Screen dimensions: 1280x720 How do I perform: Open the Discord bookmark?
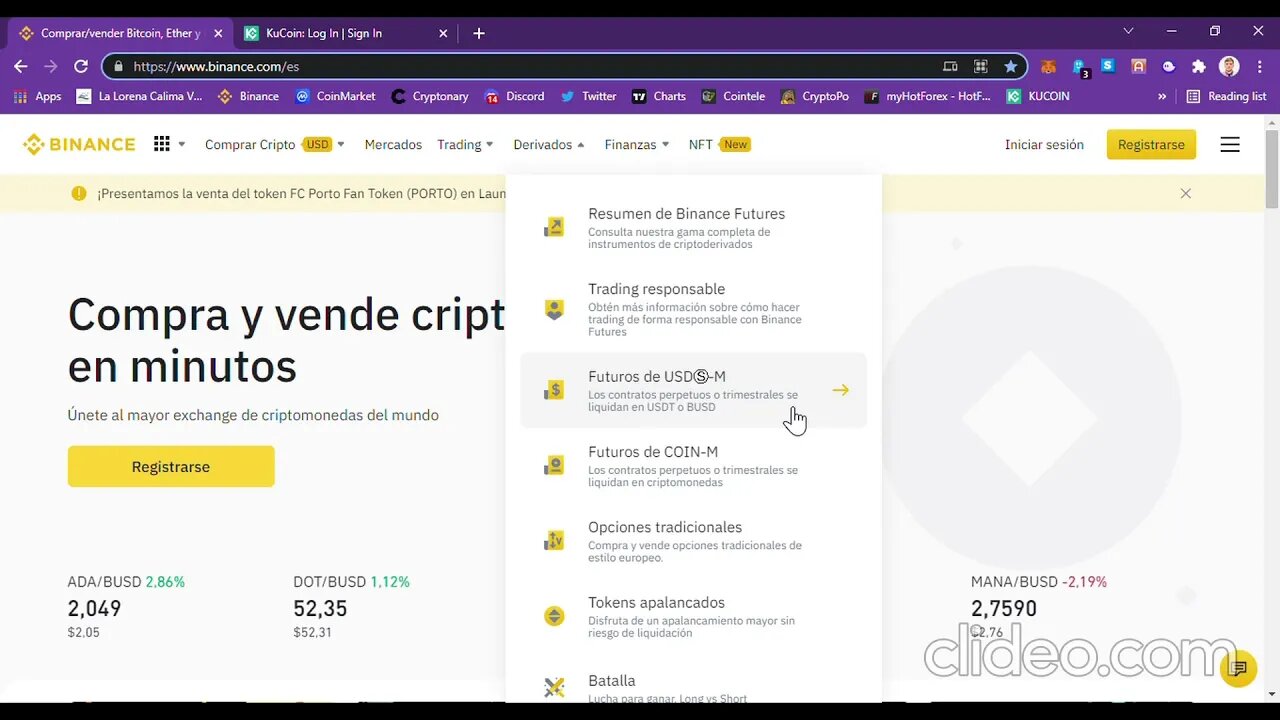coord(514,96)
